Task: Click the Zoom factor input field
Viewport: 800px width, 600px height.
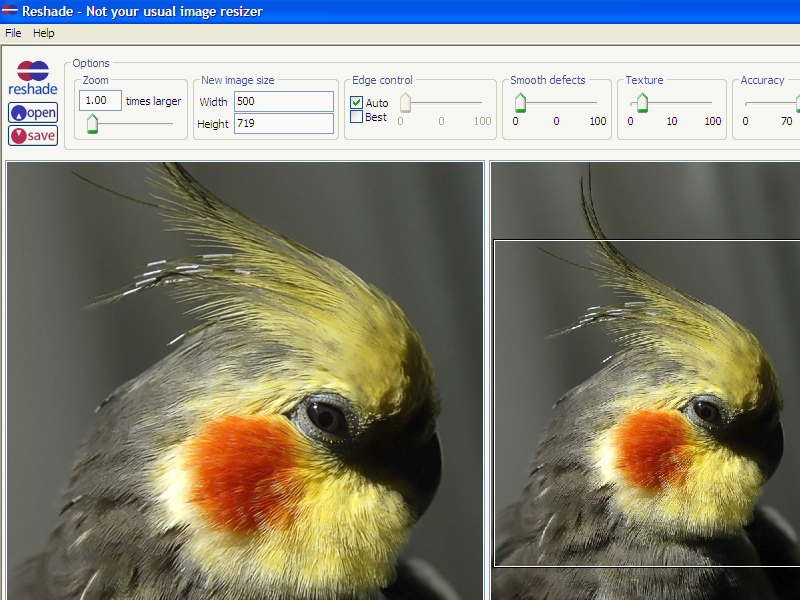Action: tap(101, 101)
